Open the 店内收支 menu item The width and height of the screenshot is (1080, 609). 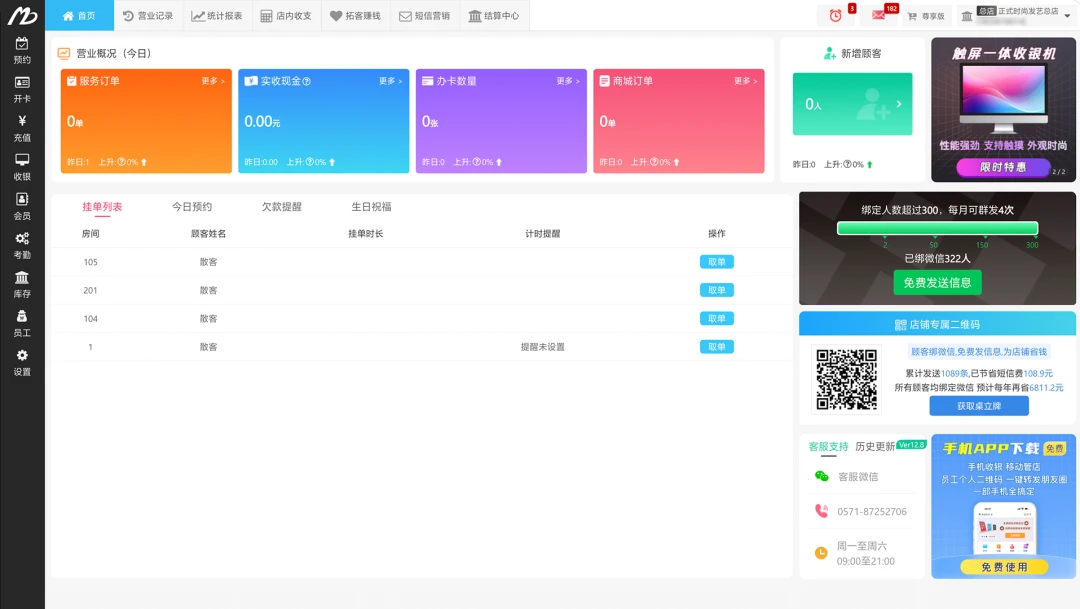tap(287, 15)
